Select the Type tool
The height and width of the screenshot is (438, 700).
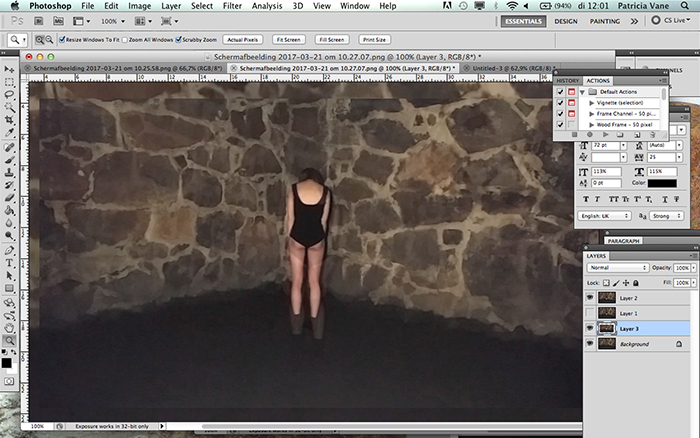(9, 263)
